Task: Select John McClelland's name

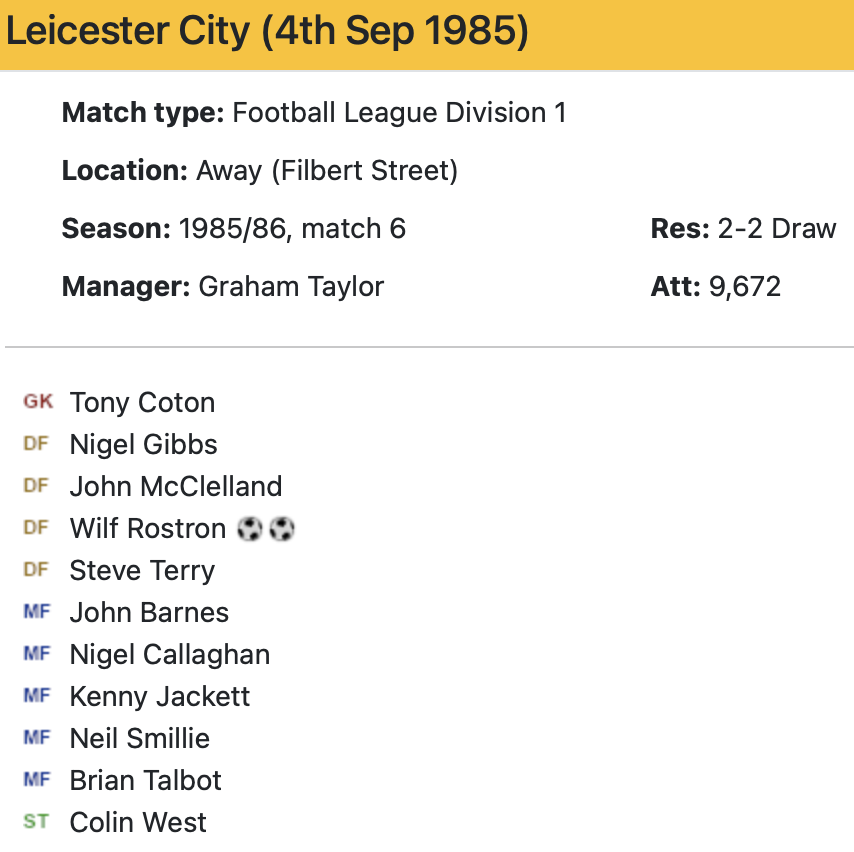Action: [x=176, y=487]
